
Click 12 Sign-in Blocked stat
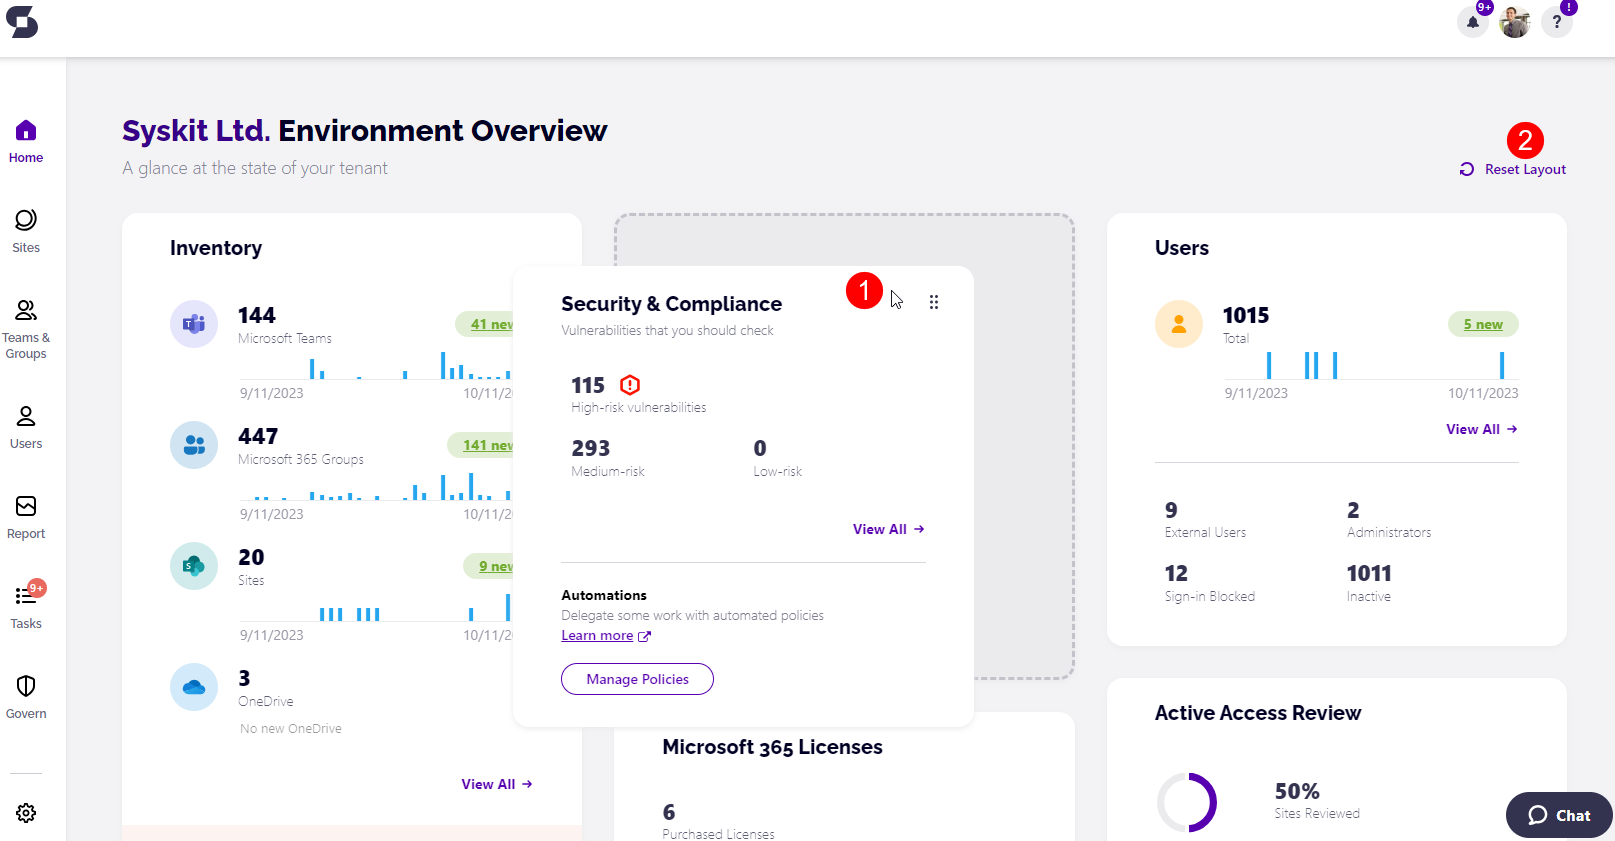point(1209,583)
